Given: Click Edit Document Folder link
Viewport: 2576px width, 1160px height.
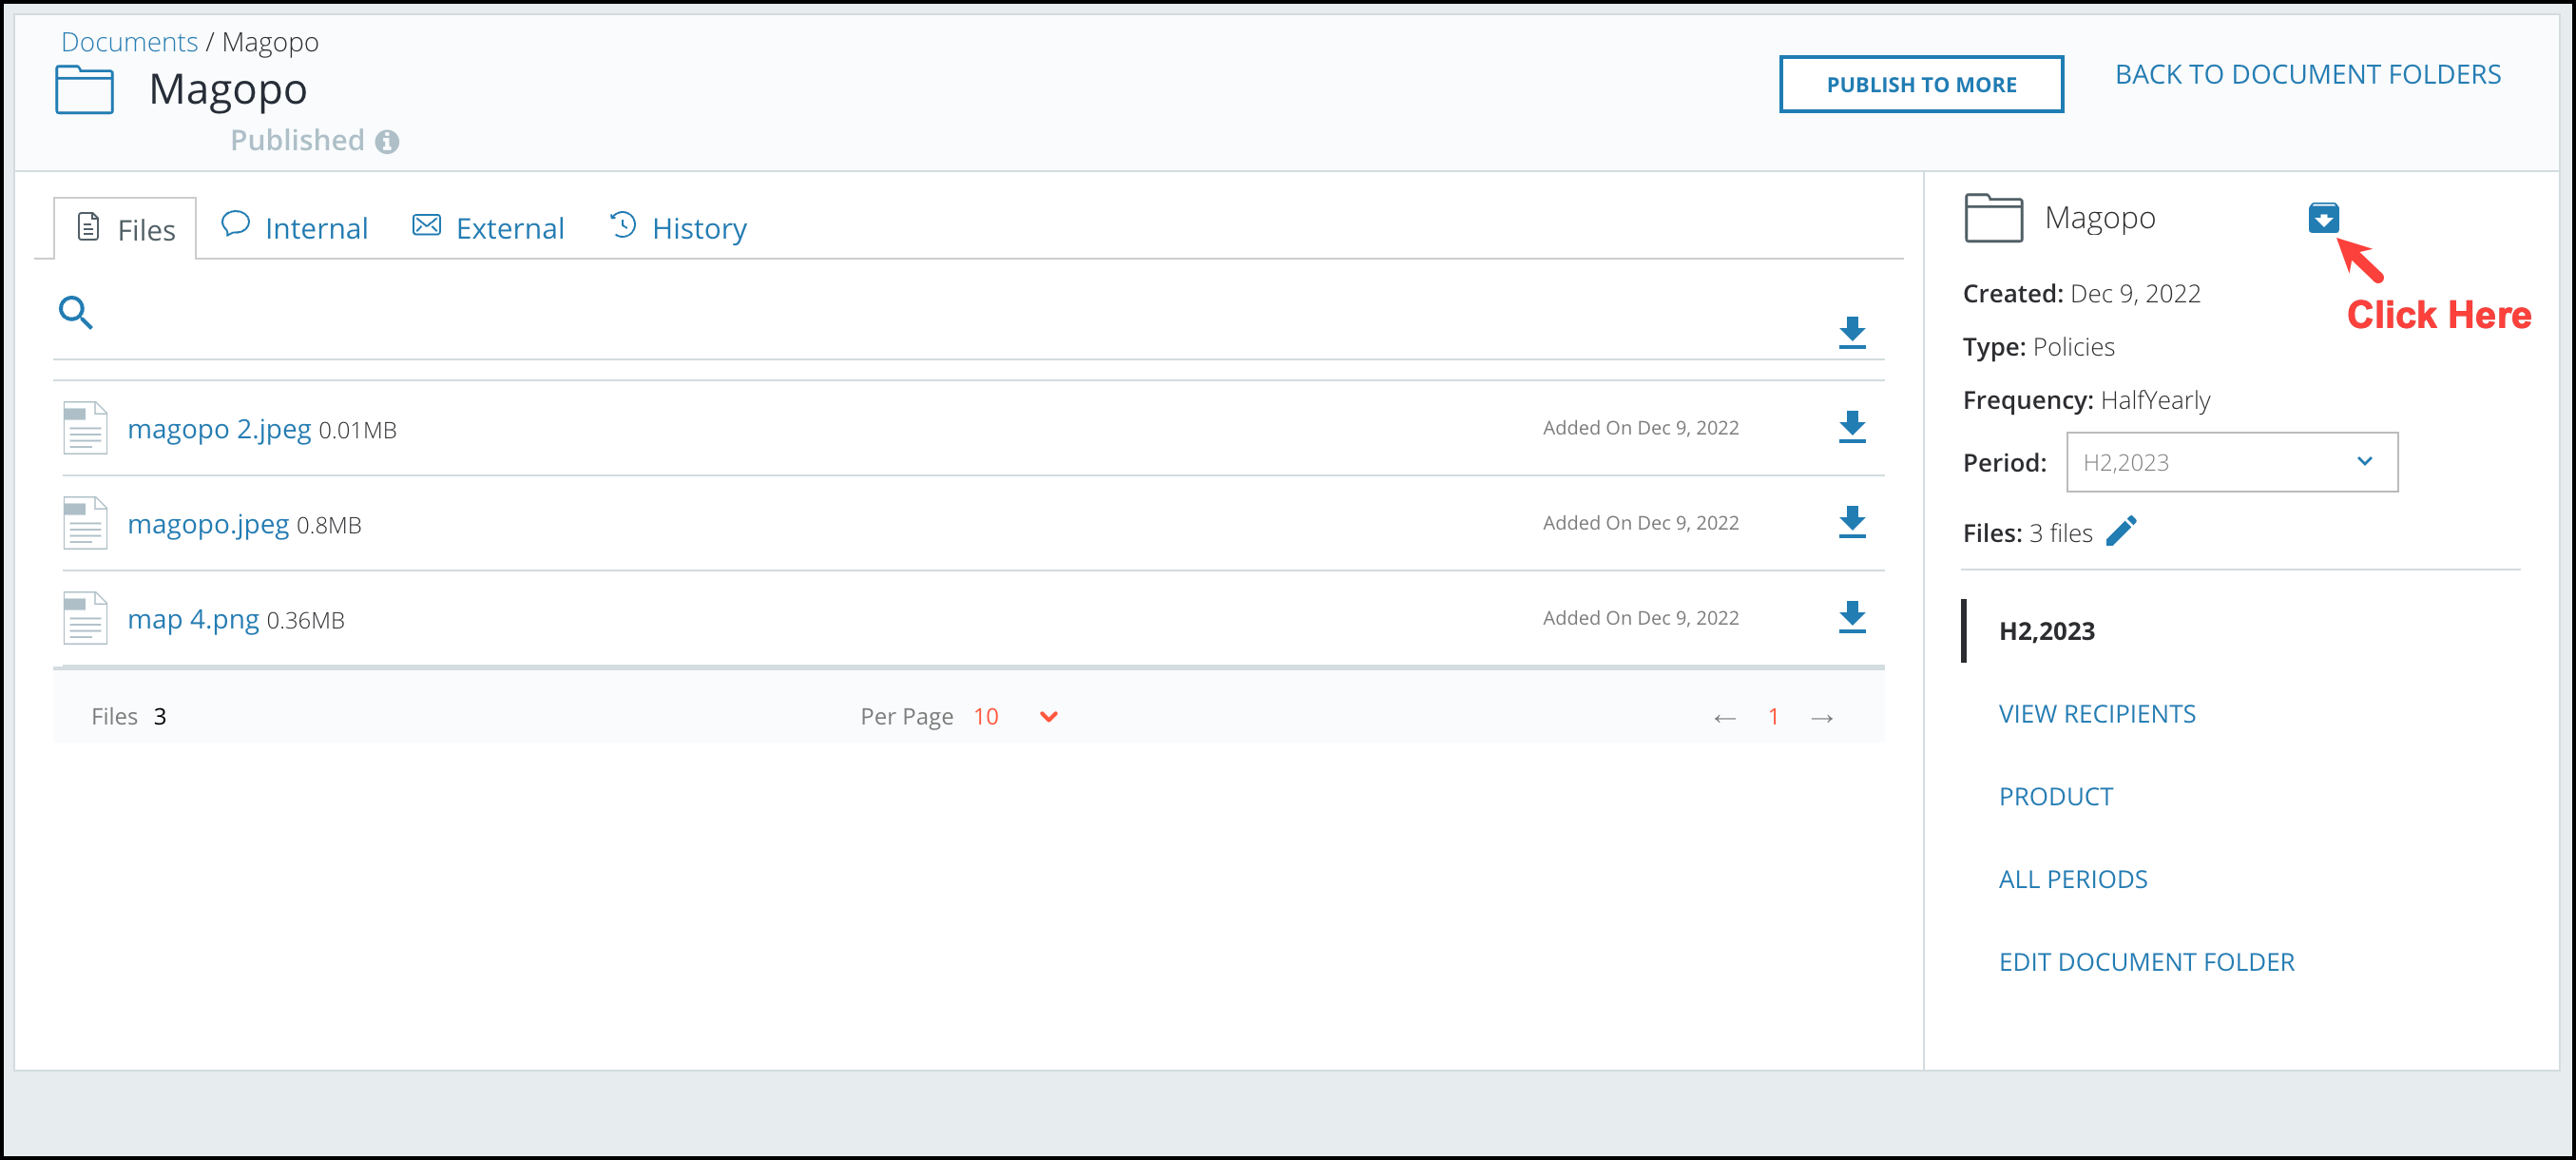Looking at the screenshot, I should 2146,961.
